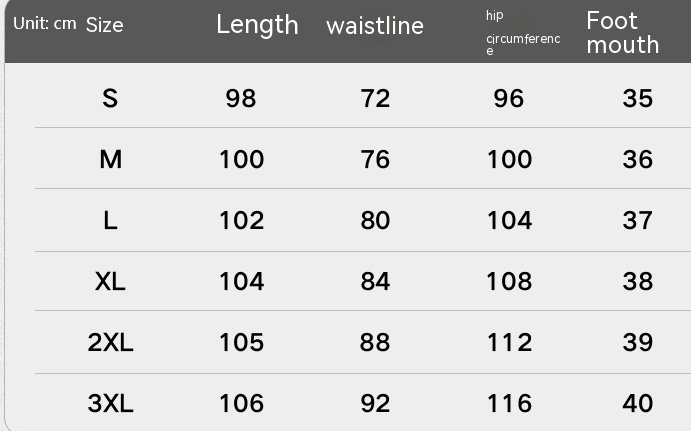Image resolution: width=691 pixels, height=431 pixels.
Task: Click the Length column header
Action: click(257, 25)
